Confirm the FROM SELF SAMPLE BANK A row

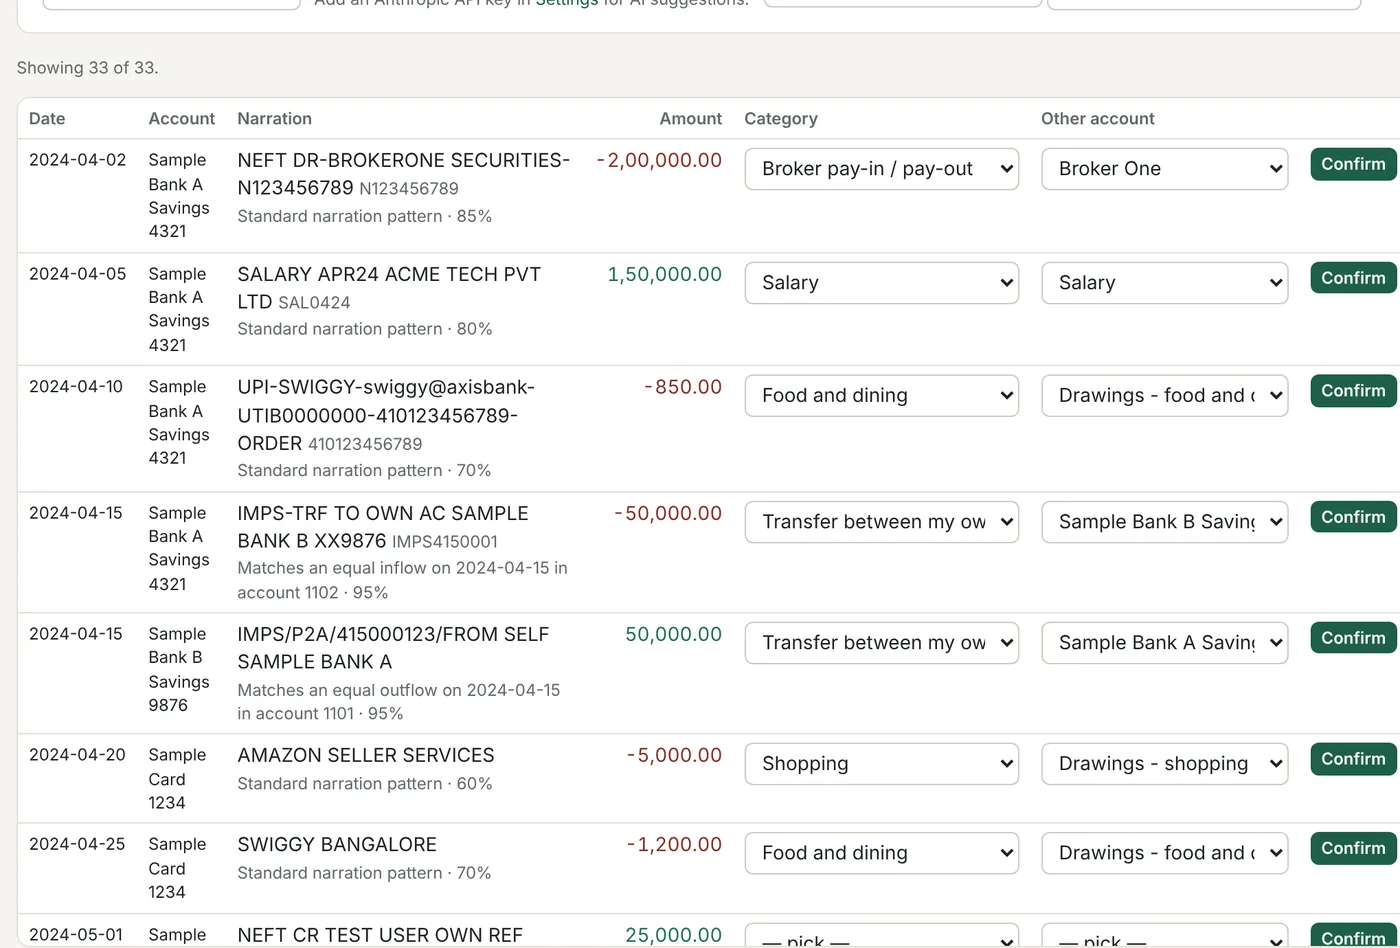coord(1355,638)
